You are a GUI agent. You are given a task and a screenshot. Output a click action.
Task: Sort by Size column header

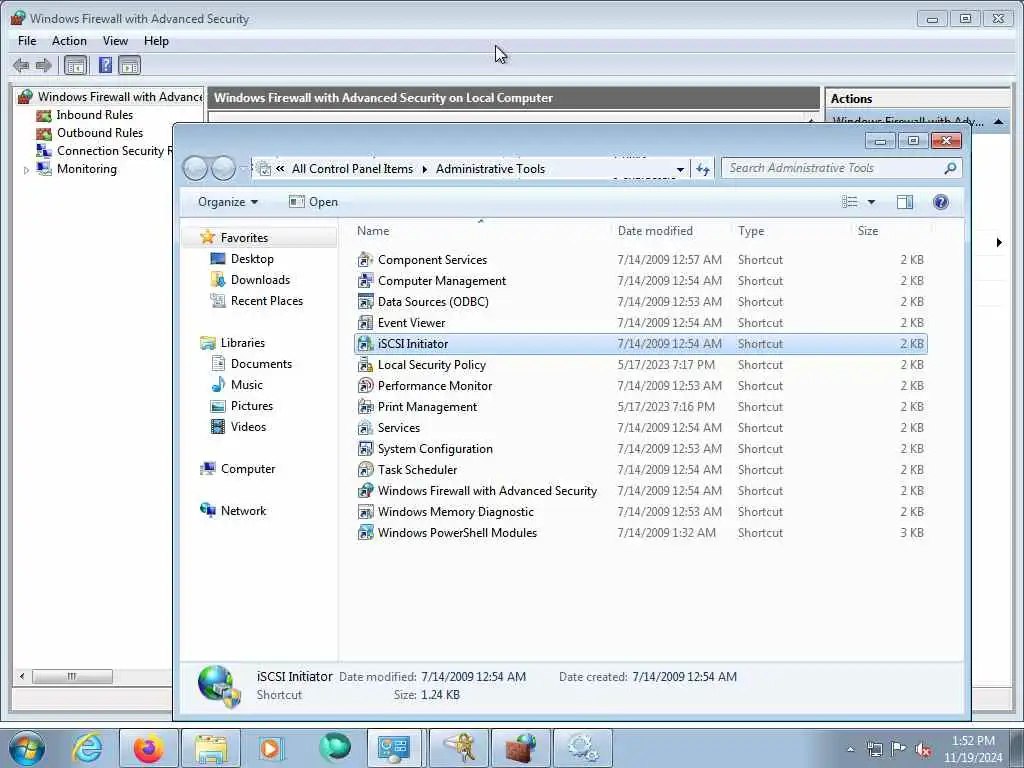click(867, 231)
